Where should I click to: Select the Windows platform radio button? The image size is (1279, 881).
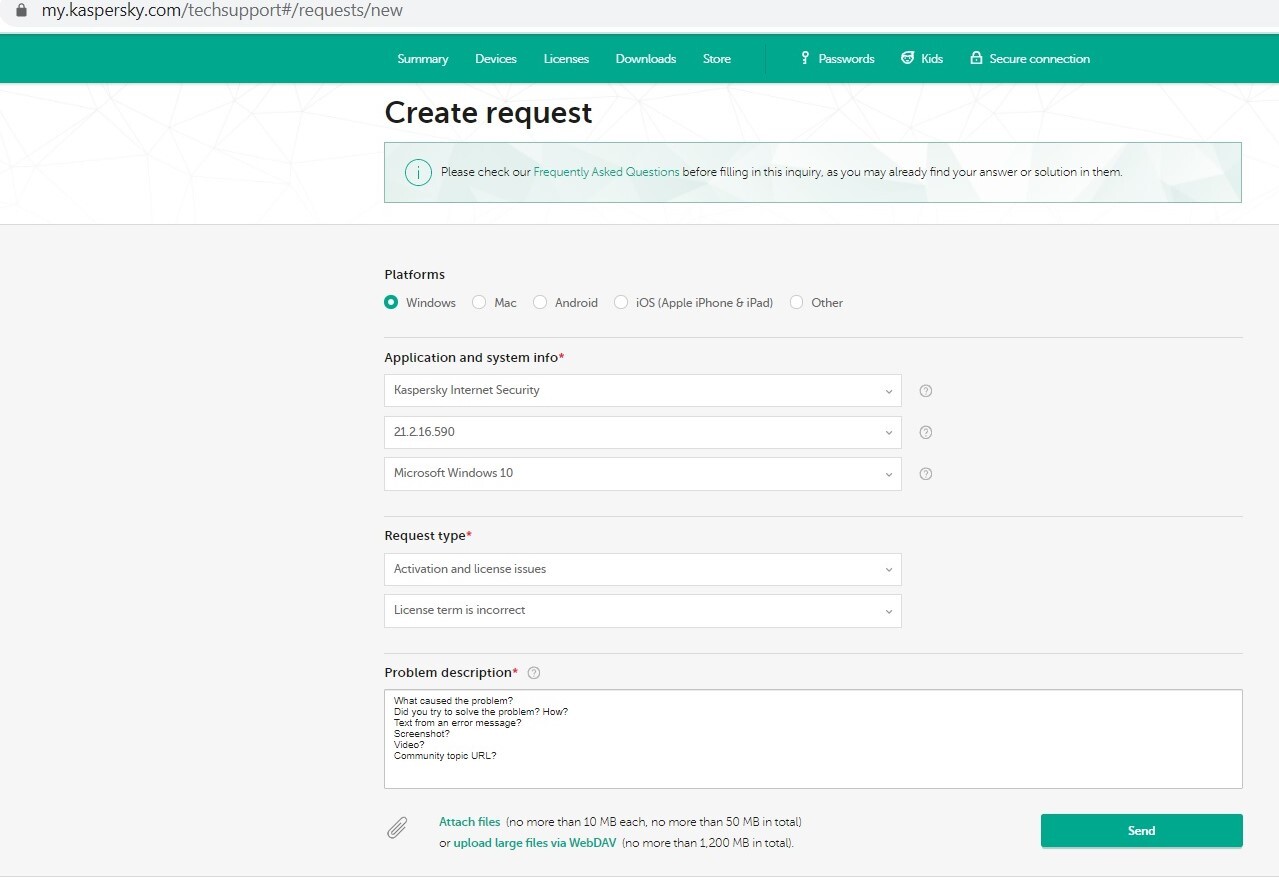(391, 302)
